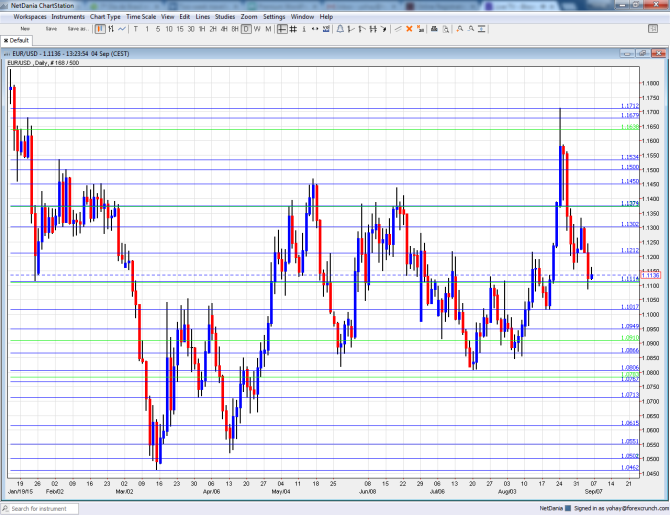The image size is (670, 515).
Task: Open the Time Scale menu
Action: click(x=141, y=17)
